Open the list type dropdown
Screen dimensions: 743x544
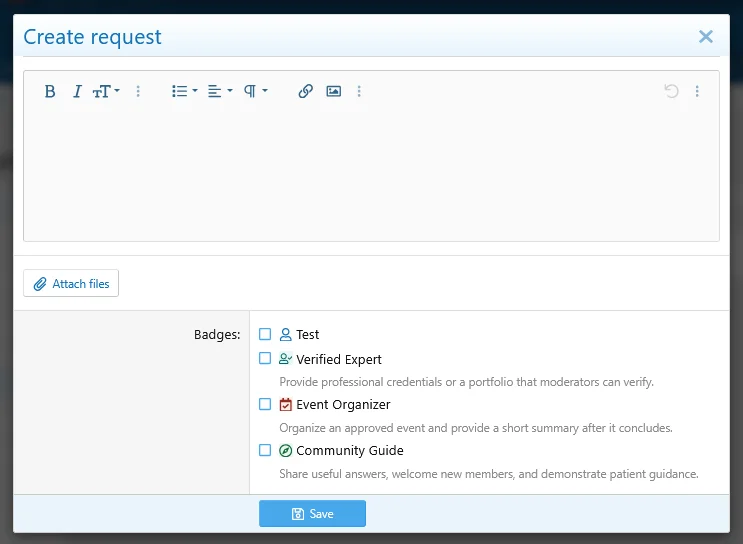(184, 91)
